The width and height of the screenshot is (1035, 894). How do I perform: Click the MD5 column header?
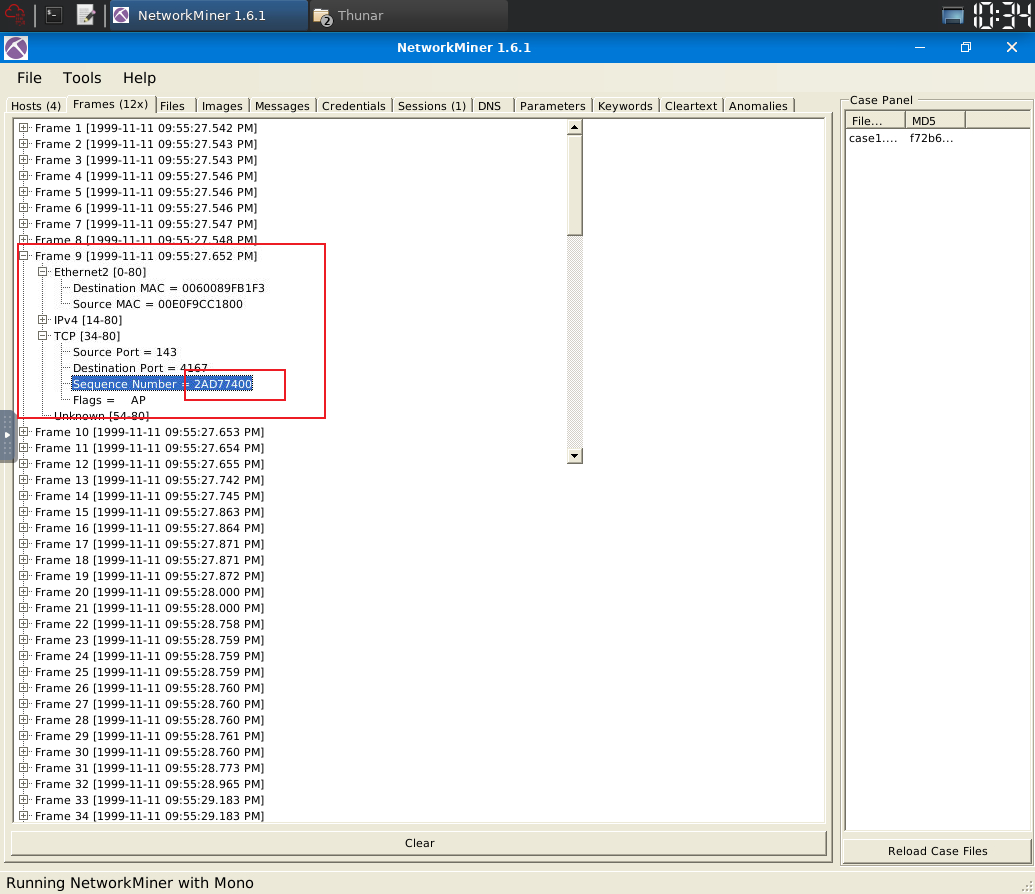pos(935,121)
